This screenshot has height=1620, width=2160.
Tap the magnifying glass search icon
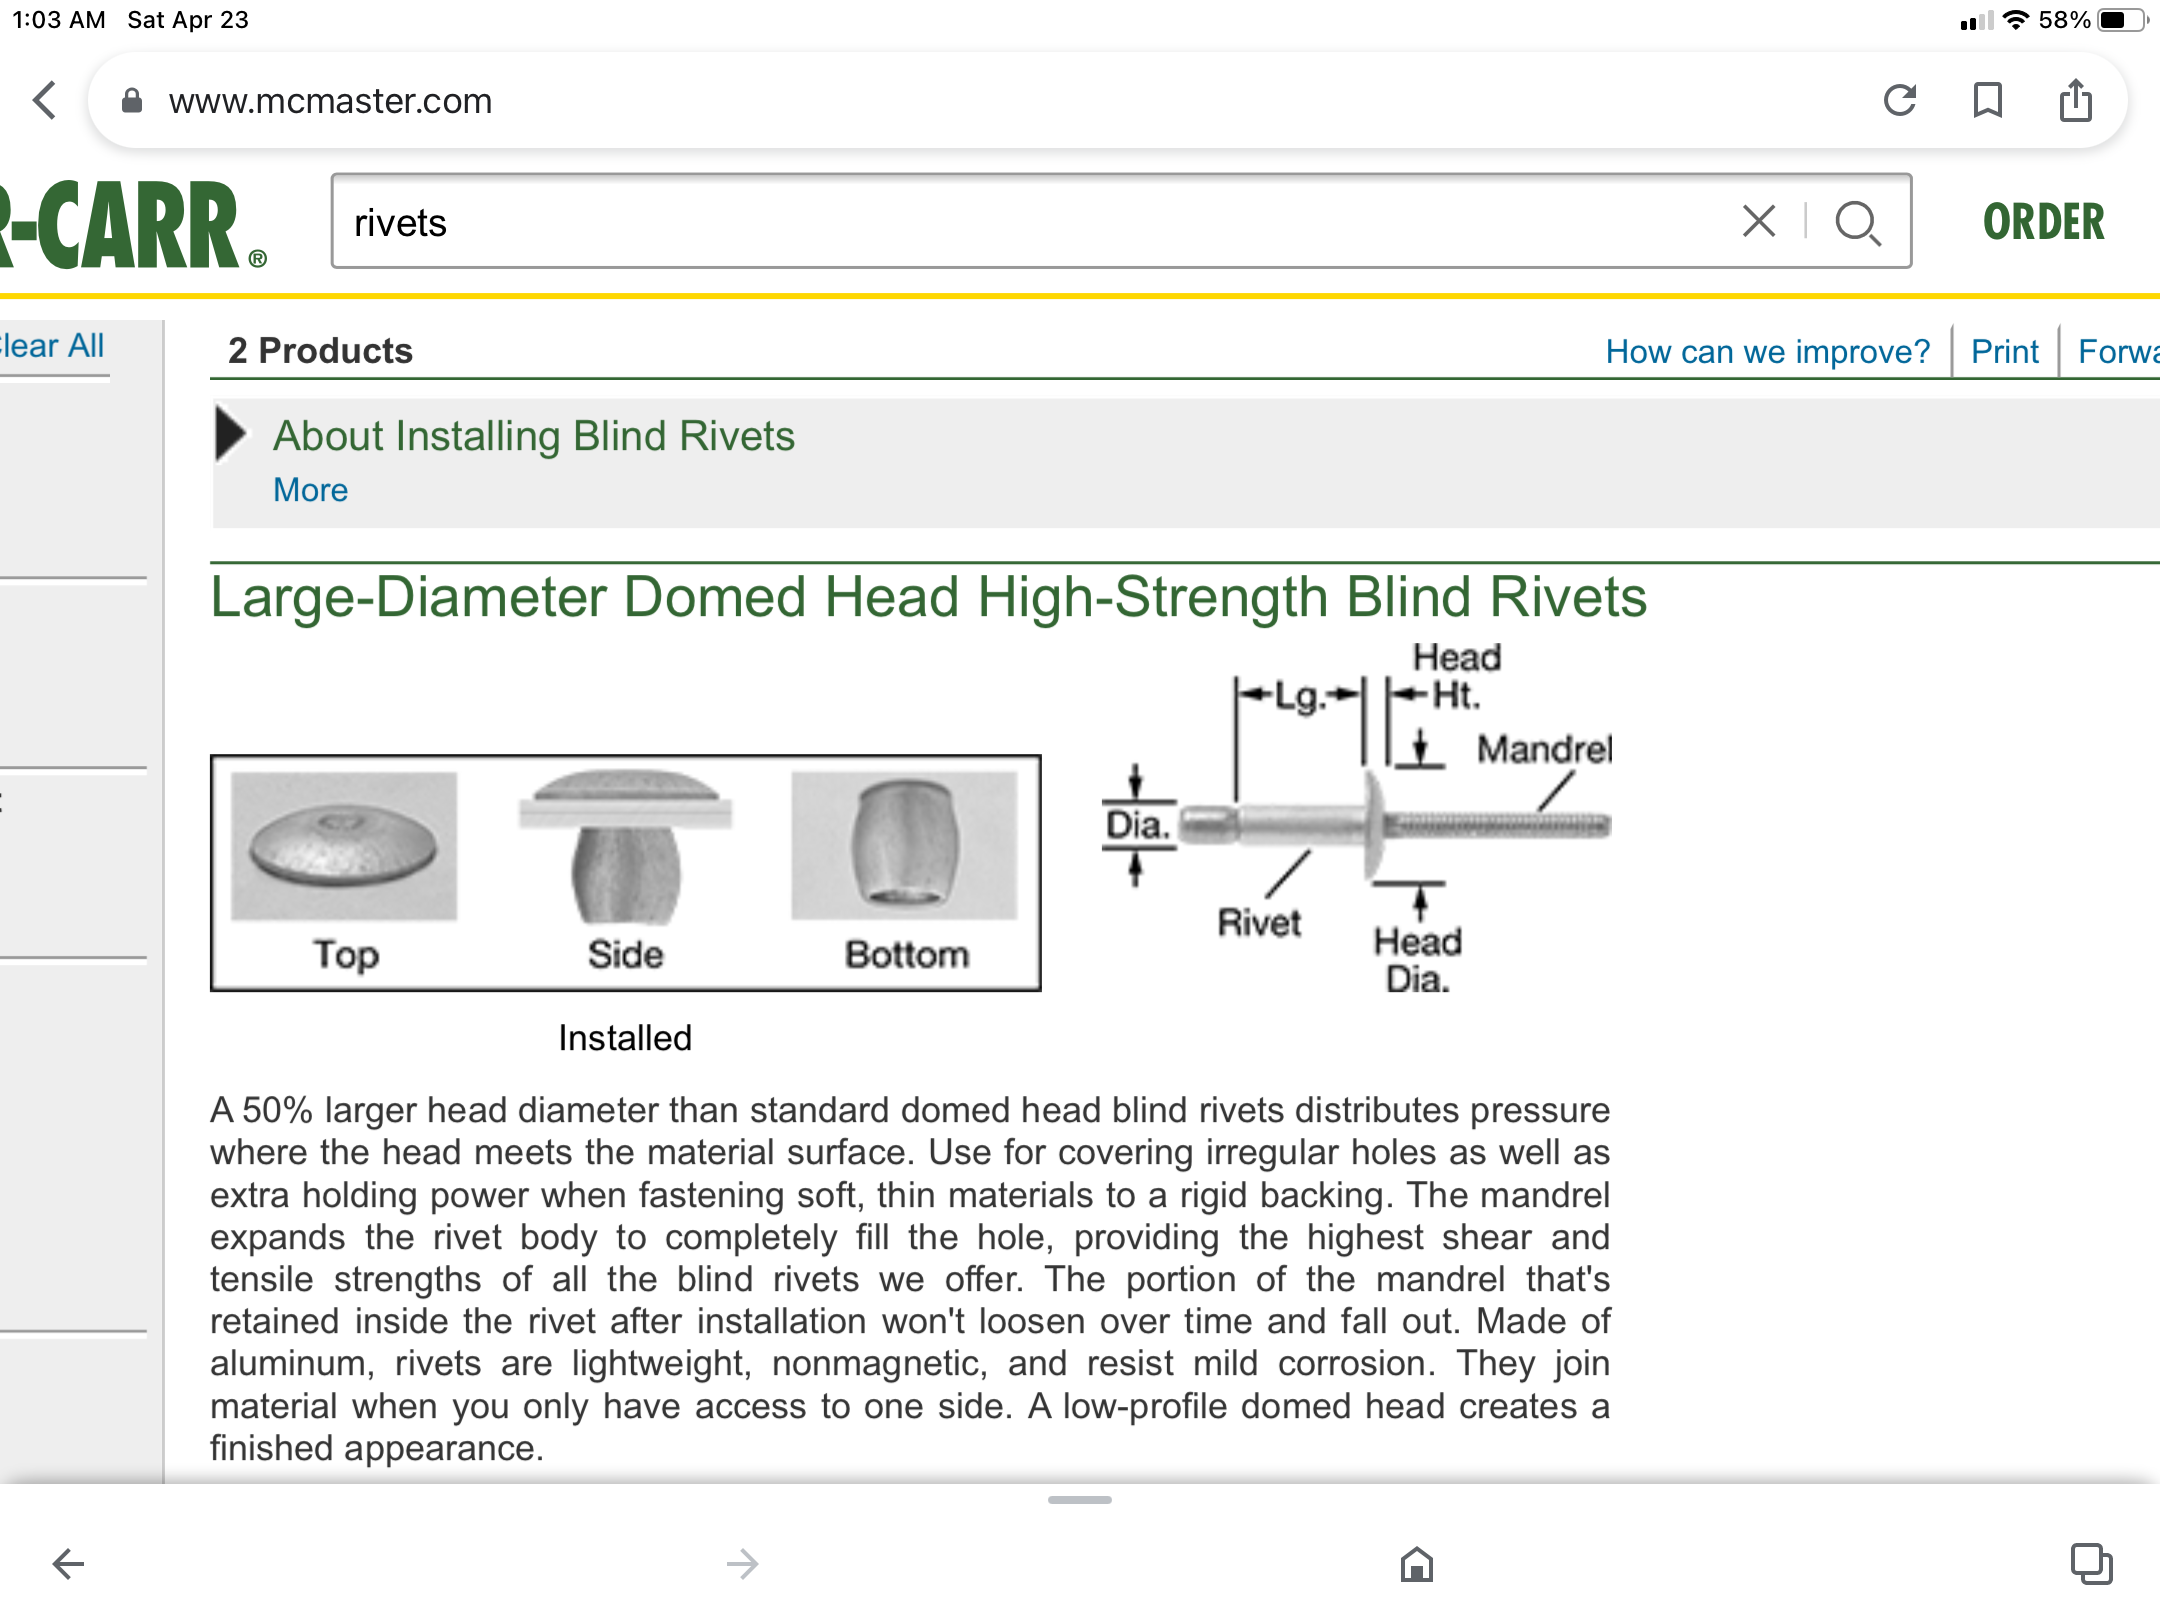pos(1857,222)
